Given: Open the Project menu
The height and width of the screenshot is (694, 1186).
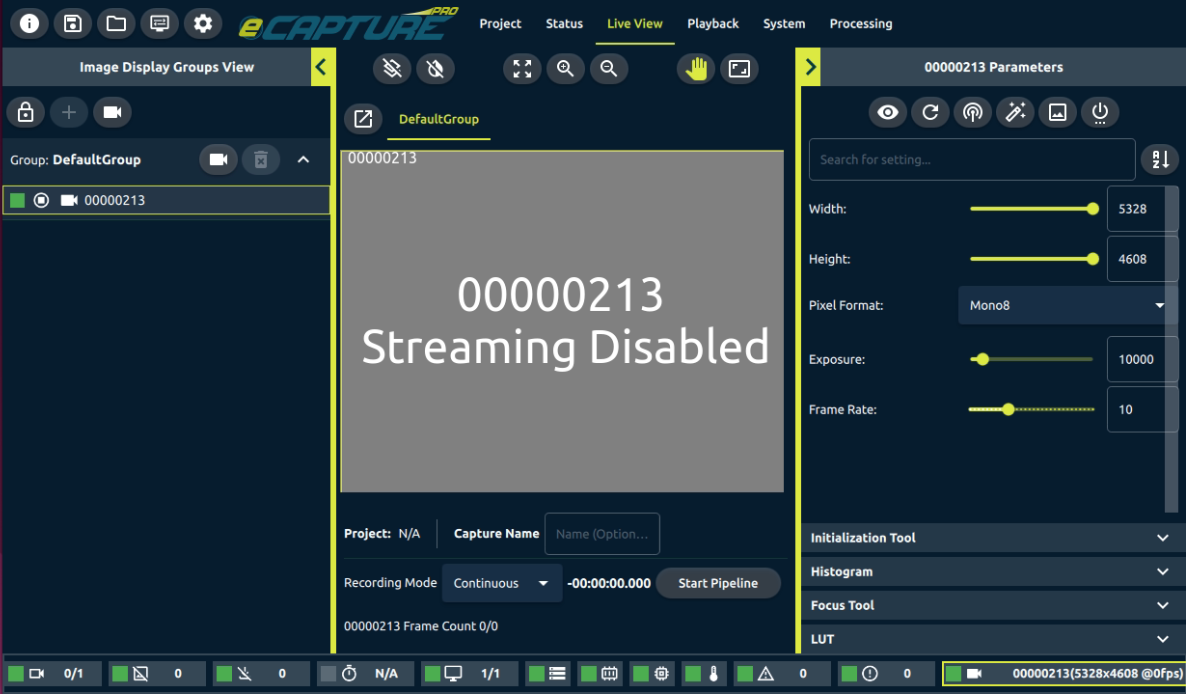Looking at the screenshot, I should 500,23.
